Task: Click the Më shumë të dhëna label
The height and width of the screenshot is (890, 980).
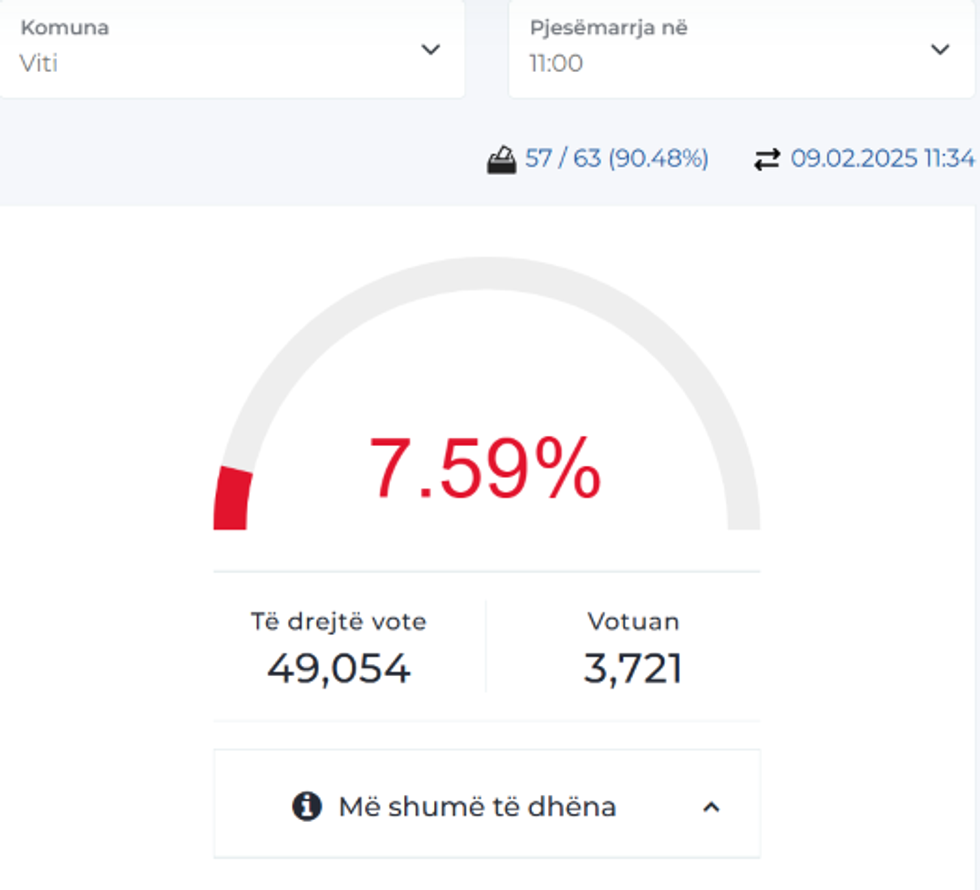Action: tap(477, 806)
